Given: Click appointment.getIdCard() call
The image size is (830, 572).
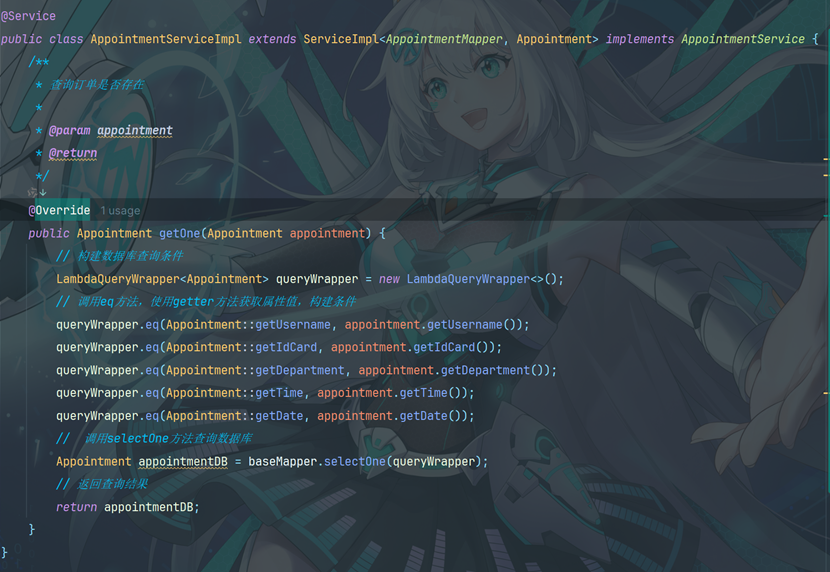Looking at the screenshot, I should 413,347.
